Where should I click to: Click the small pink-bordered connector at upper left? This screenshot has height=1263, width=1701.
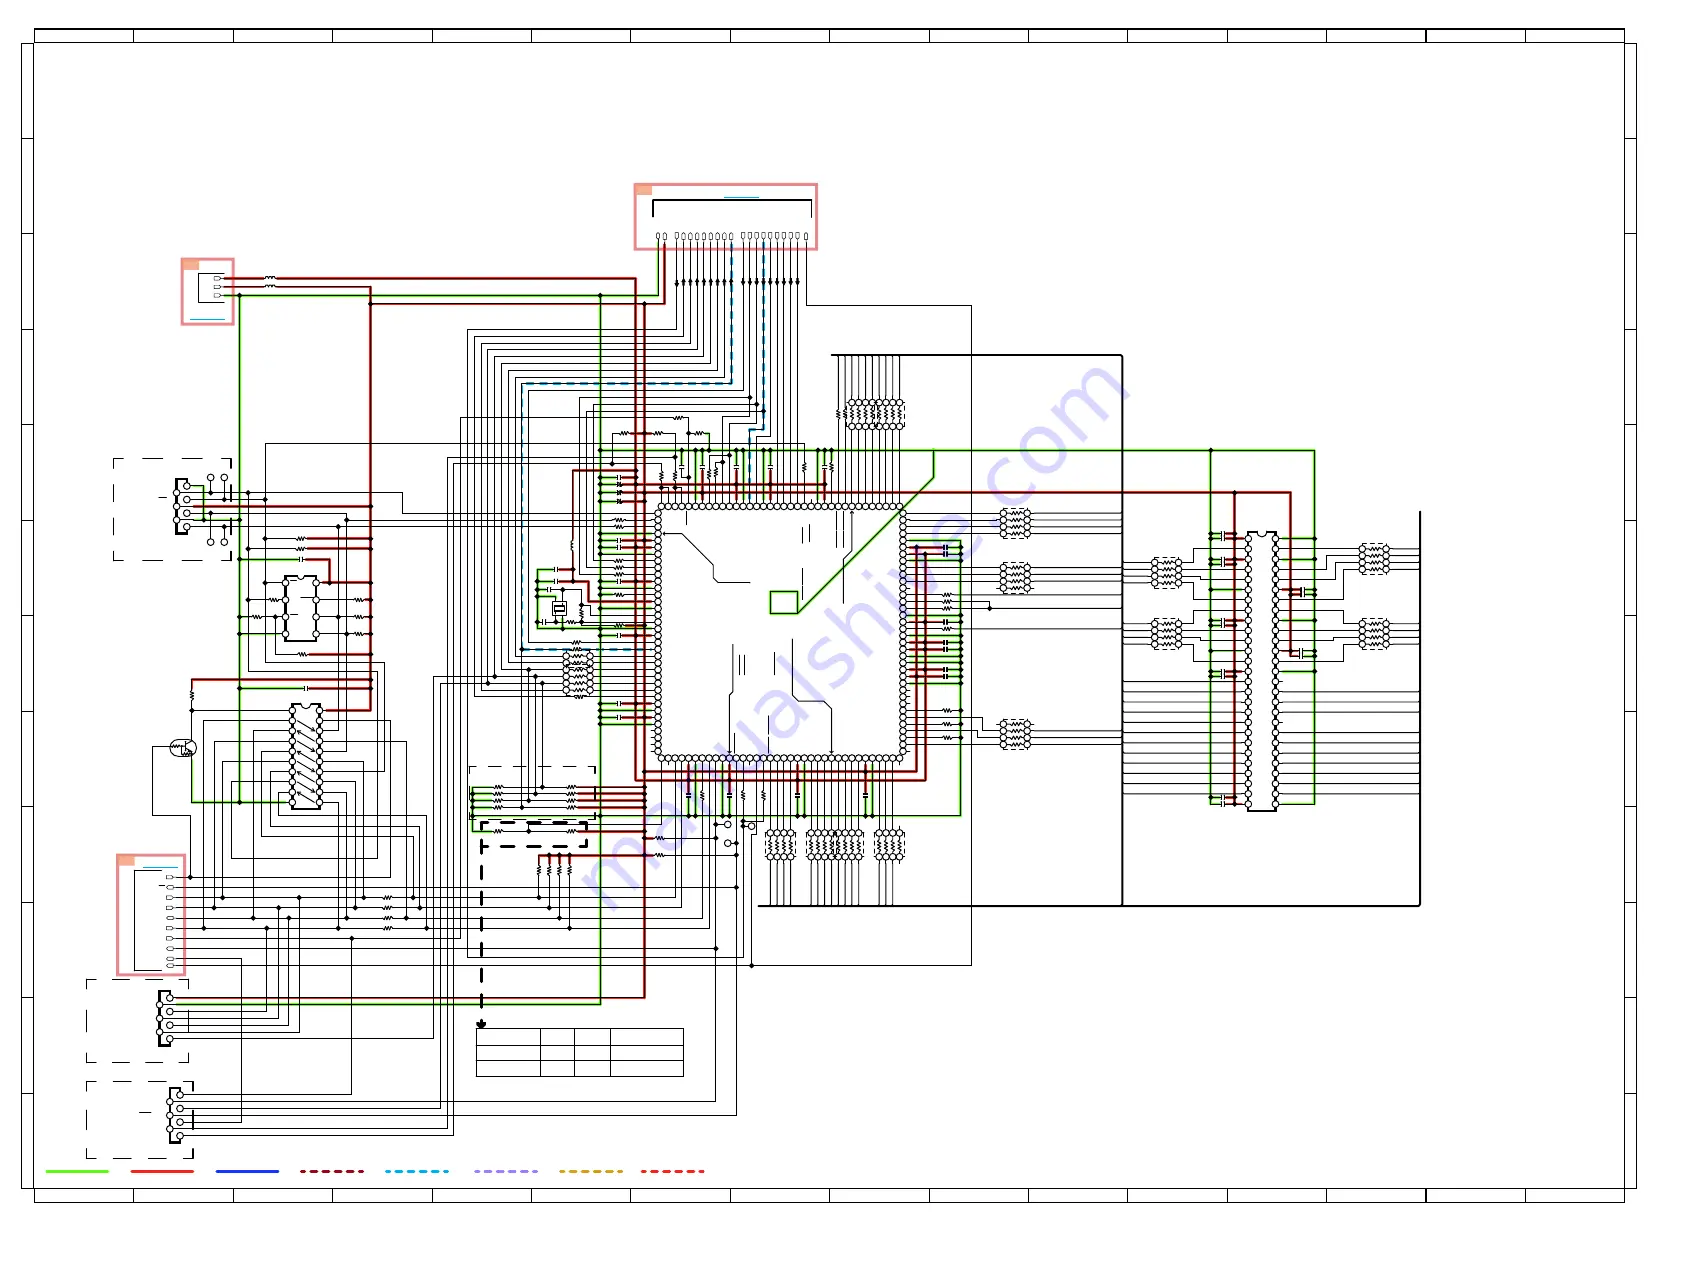point(207,291)
